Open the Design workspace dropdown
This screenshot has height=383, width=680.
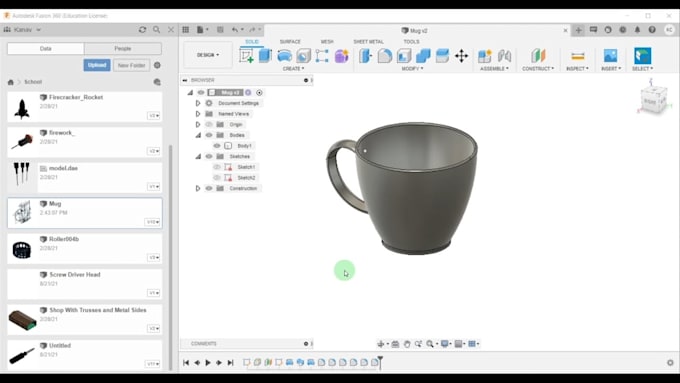[208, 55]
